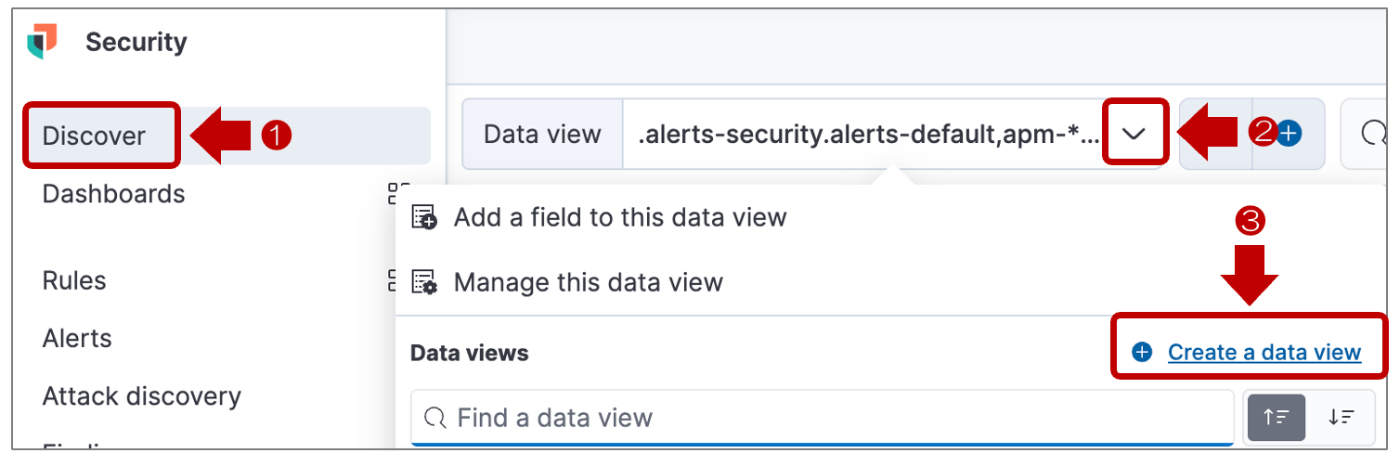Click the Elastic Security logo
1400x466 pixels.
42,41
